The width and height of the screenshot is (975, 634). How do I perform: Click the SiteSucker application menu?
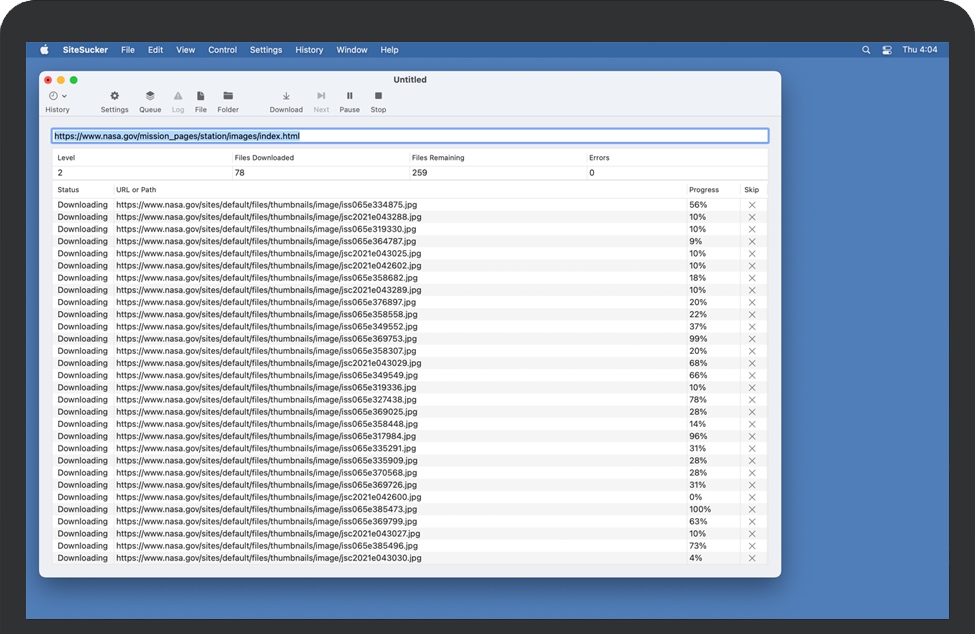pos(85,50)
